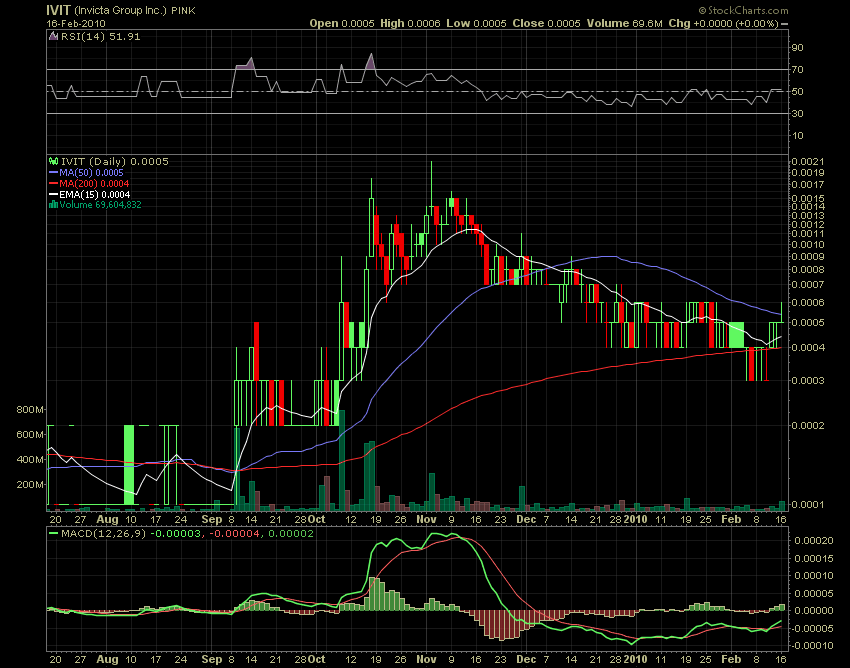This screenshot has height=668, width=850.
Task: Click the volume bars legend icon
Action: point(53,204)
